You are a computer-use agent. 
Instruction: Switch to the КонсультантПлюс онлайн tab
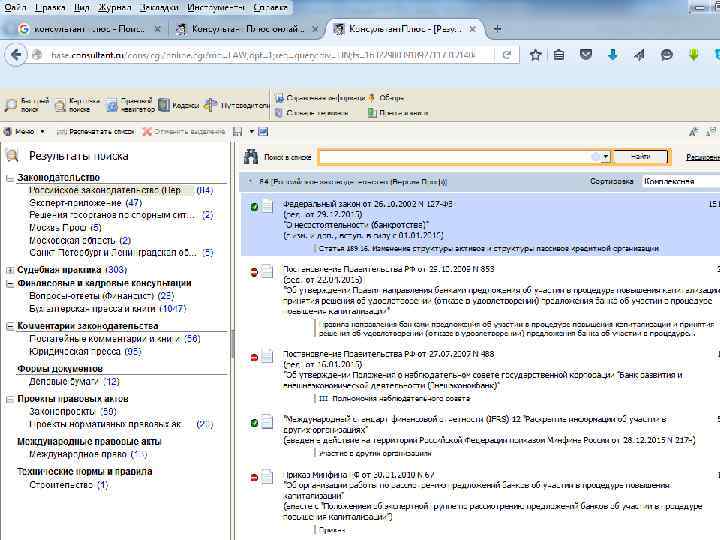(248, 29)
